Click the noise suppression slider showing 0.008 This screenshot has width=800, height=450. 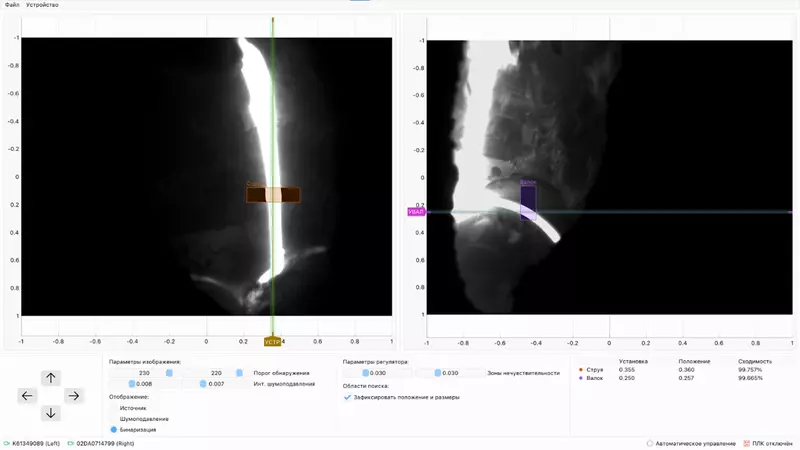(133, 384)
